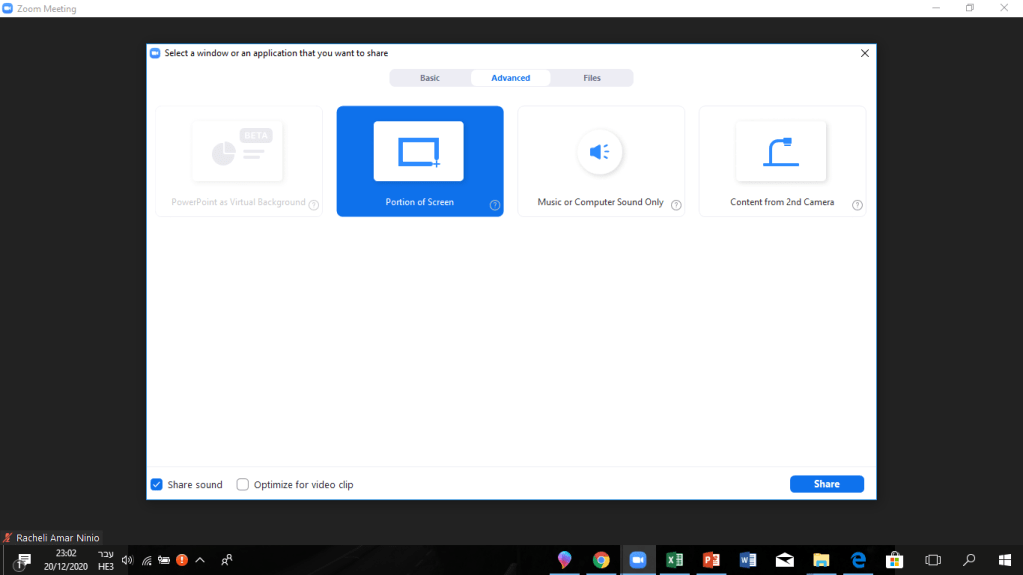Close the share selection dialog
Image resolution: width=1023 pixels, height=575 pixels.
tap(865, 53)
